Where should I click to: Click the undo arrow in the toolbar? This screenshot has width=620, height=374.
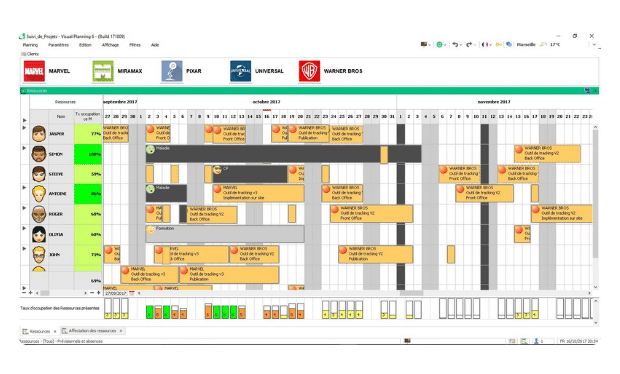[x=455, y=45]
